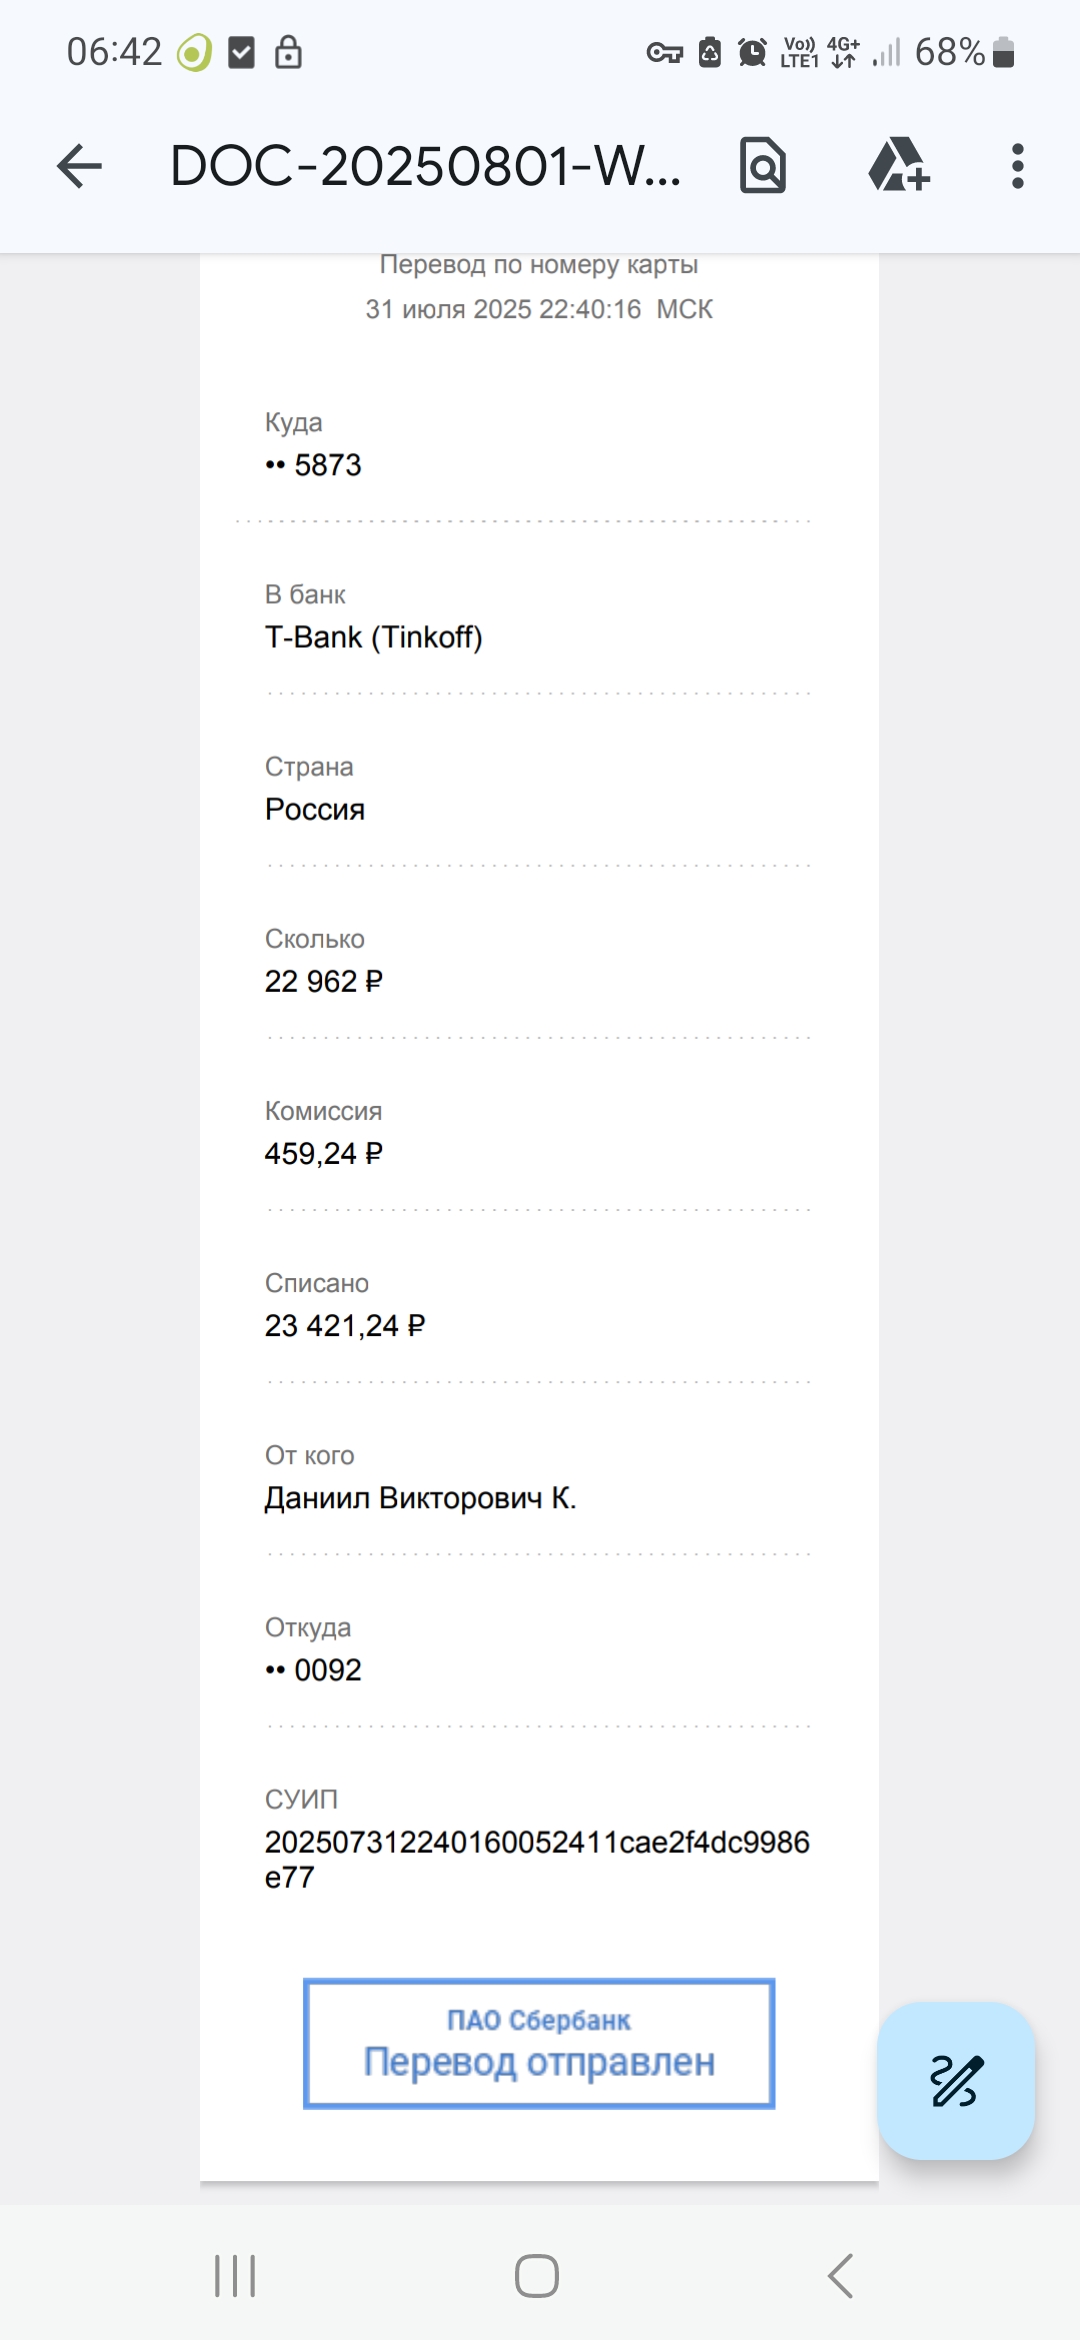Viewport: 1080px width, 2340px height.
Task: Tap the green circular app status icon
Action: click(194, 53)
